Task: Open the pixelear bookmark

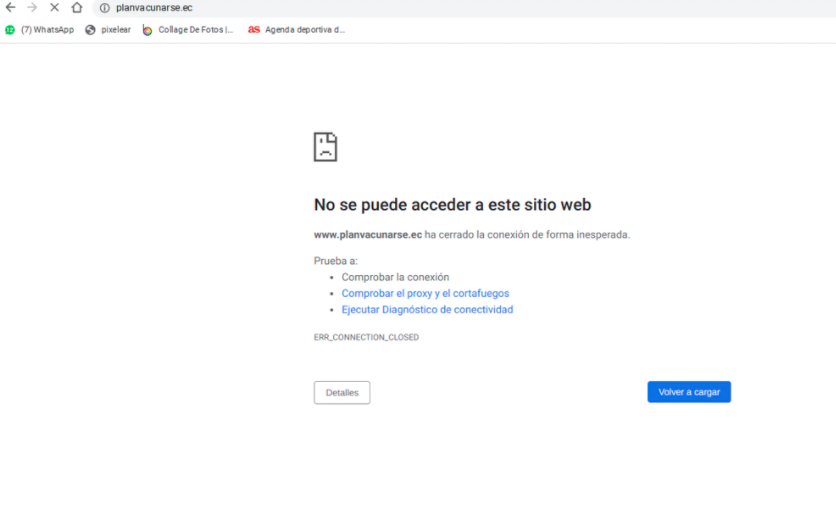Action: click(x=108, y=30)
